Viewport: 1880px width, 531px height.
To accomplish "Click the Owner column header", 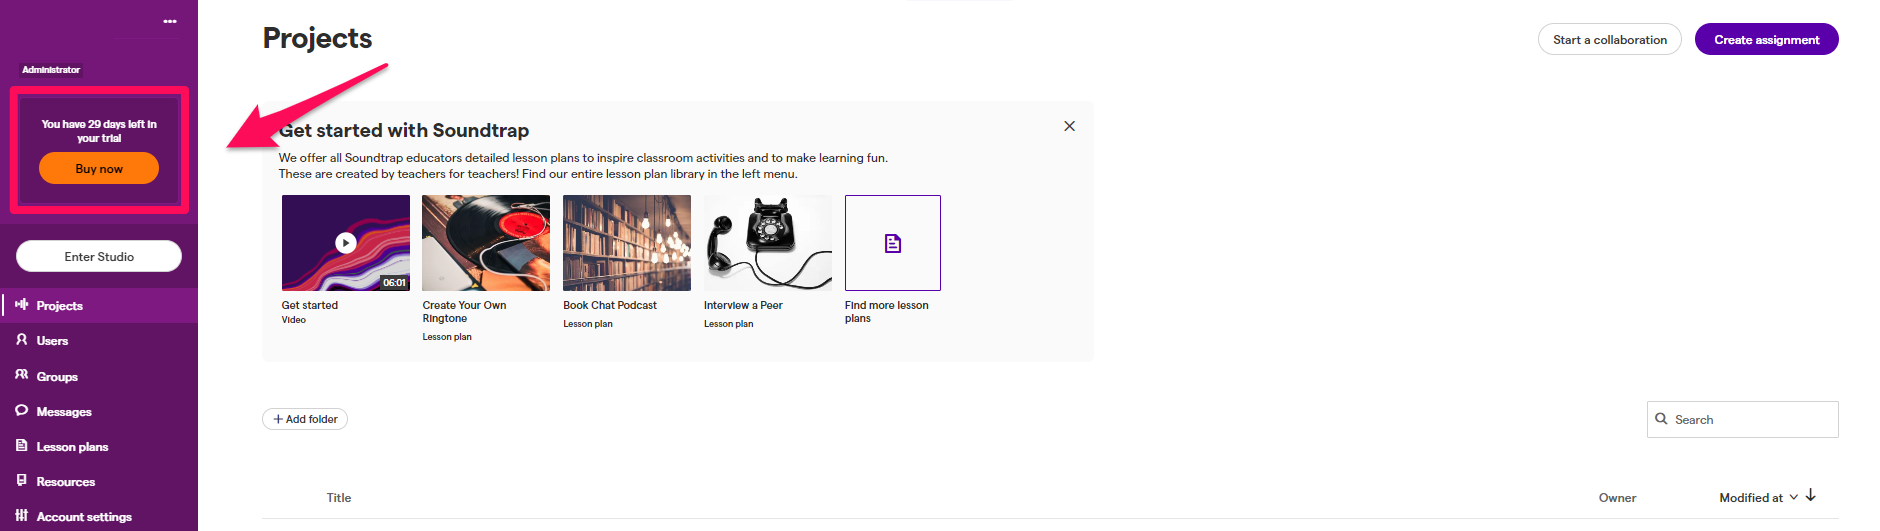I will [1617, 497].
